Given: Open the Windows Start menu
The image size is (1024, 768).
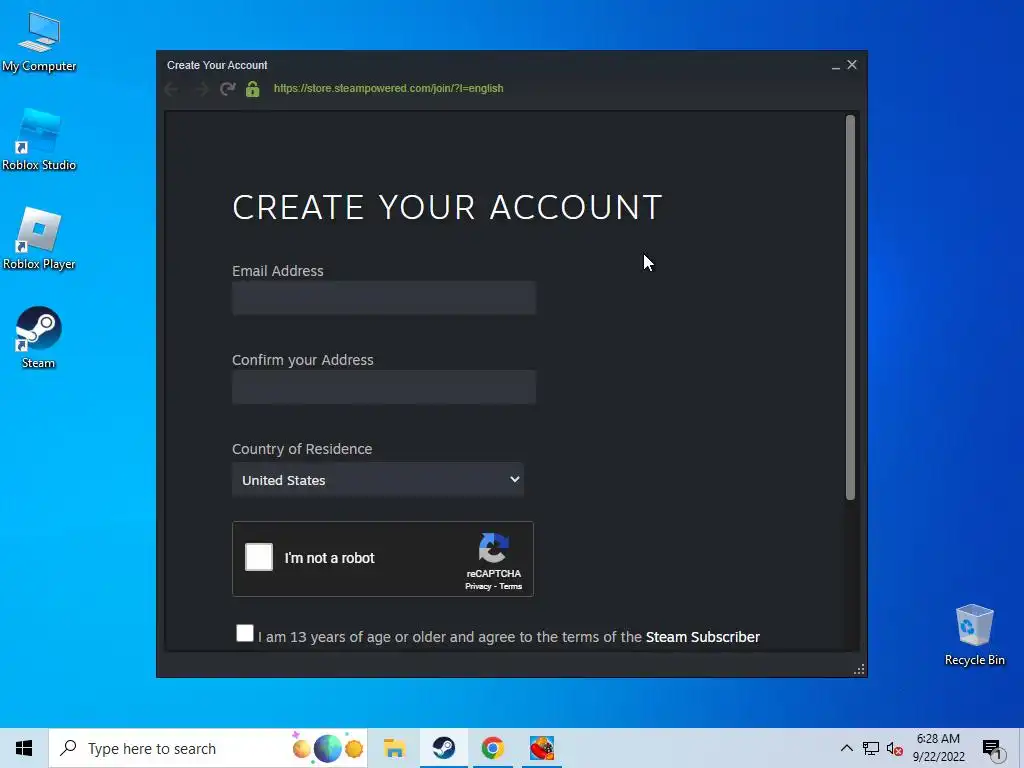Looking at the screenshot, I should point(24,748).
